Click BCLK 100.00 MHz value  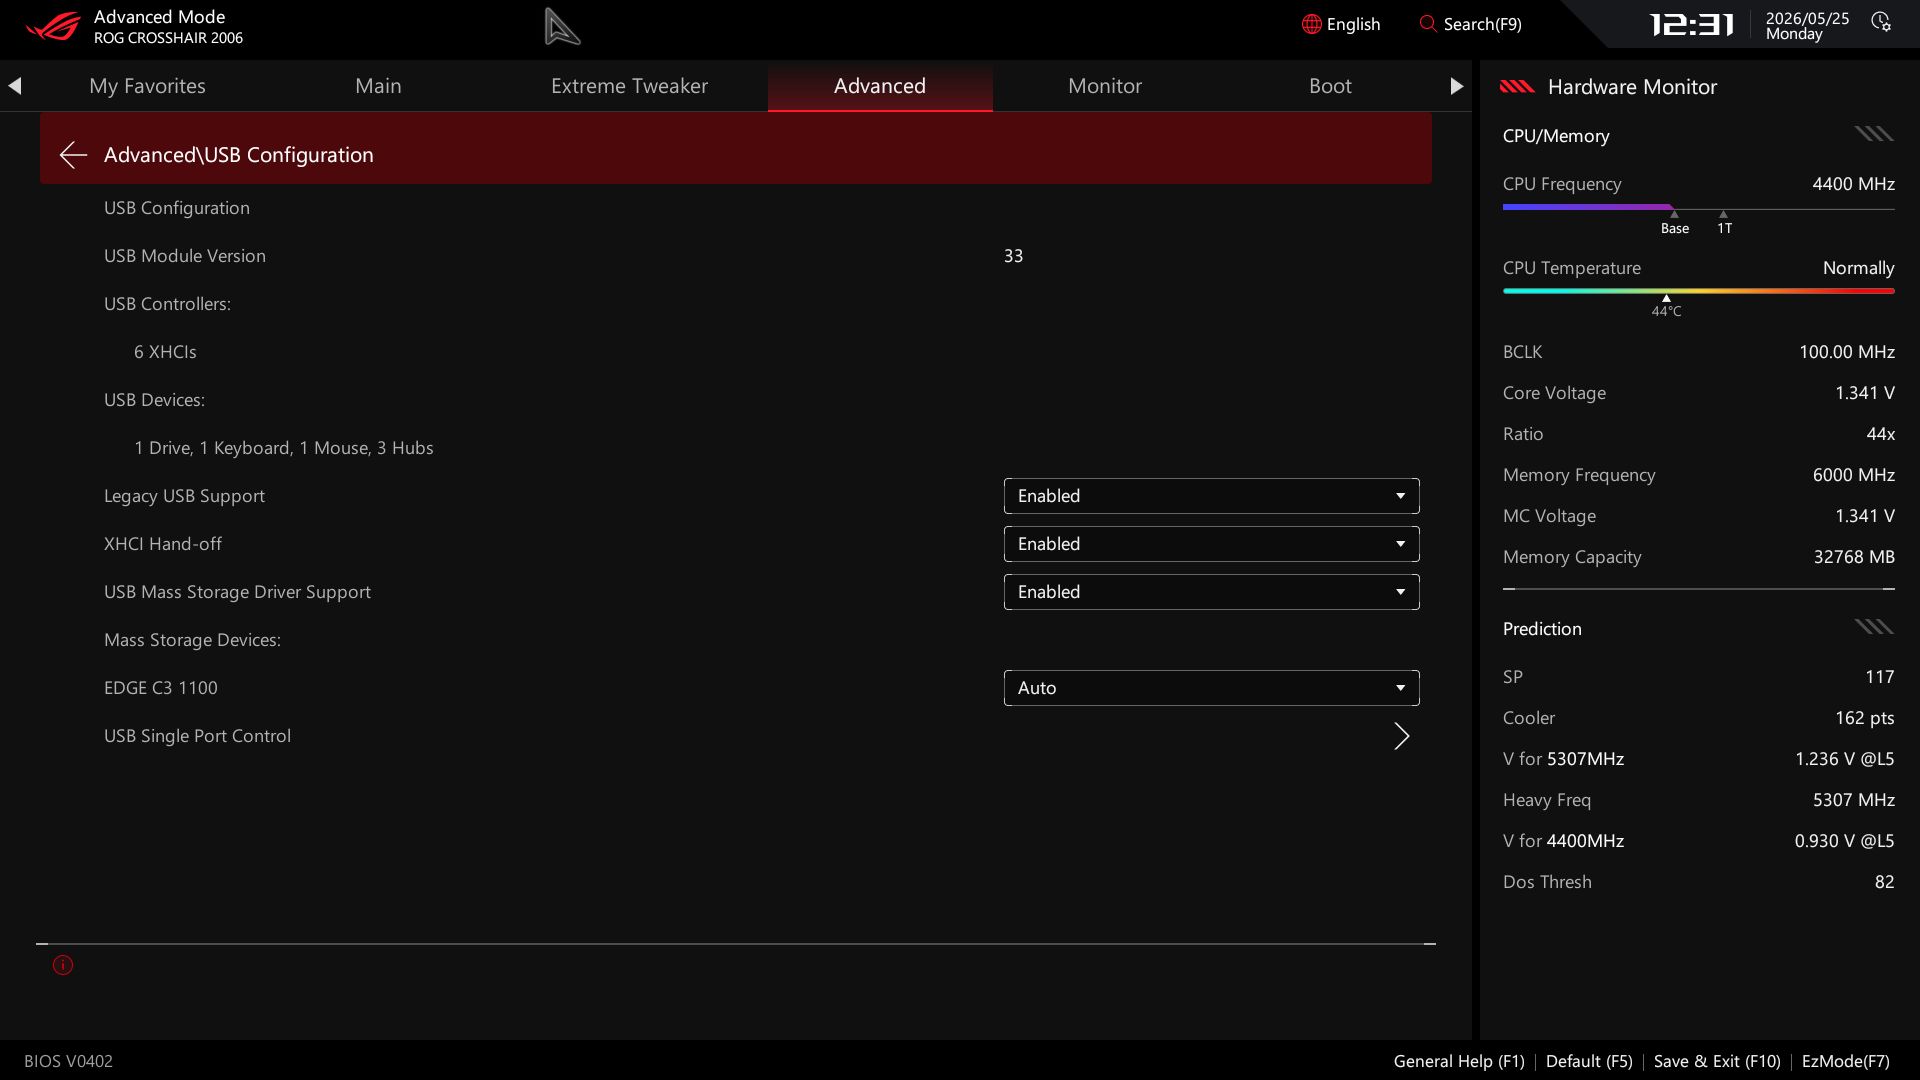1846,352
